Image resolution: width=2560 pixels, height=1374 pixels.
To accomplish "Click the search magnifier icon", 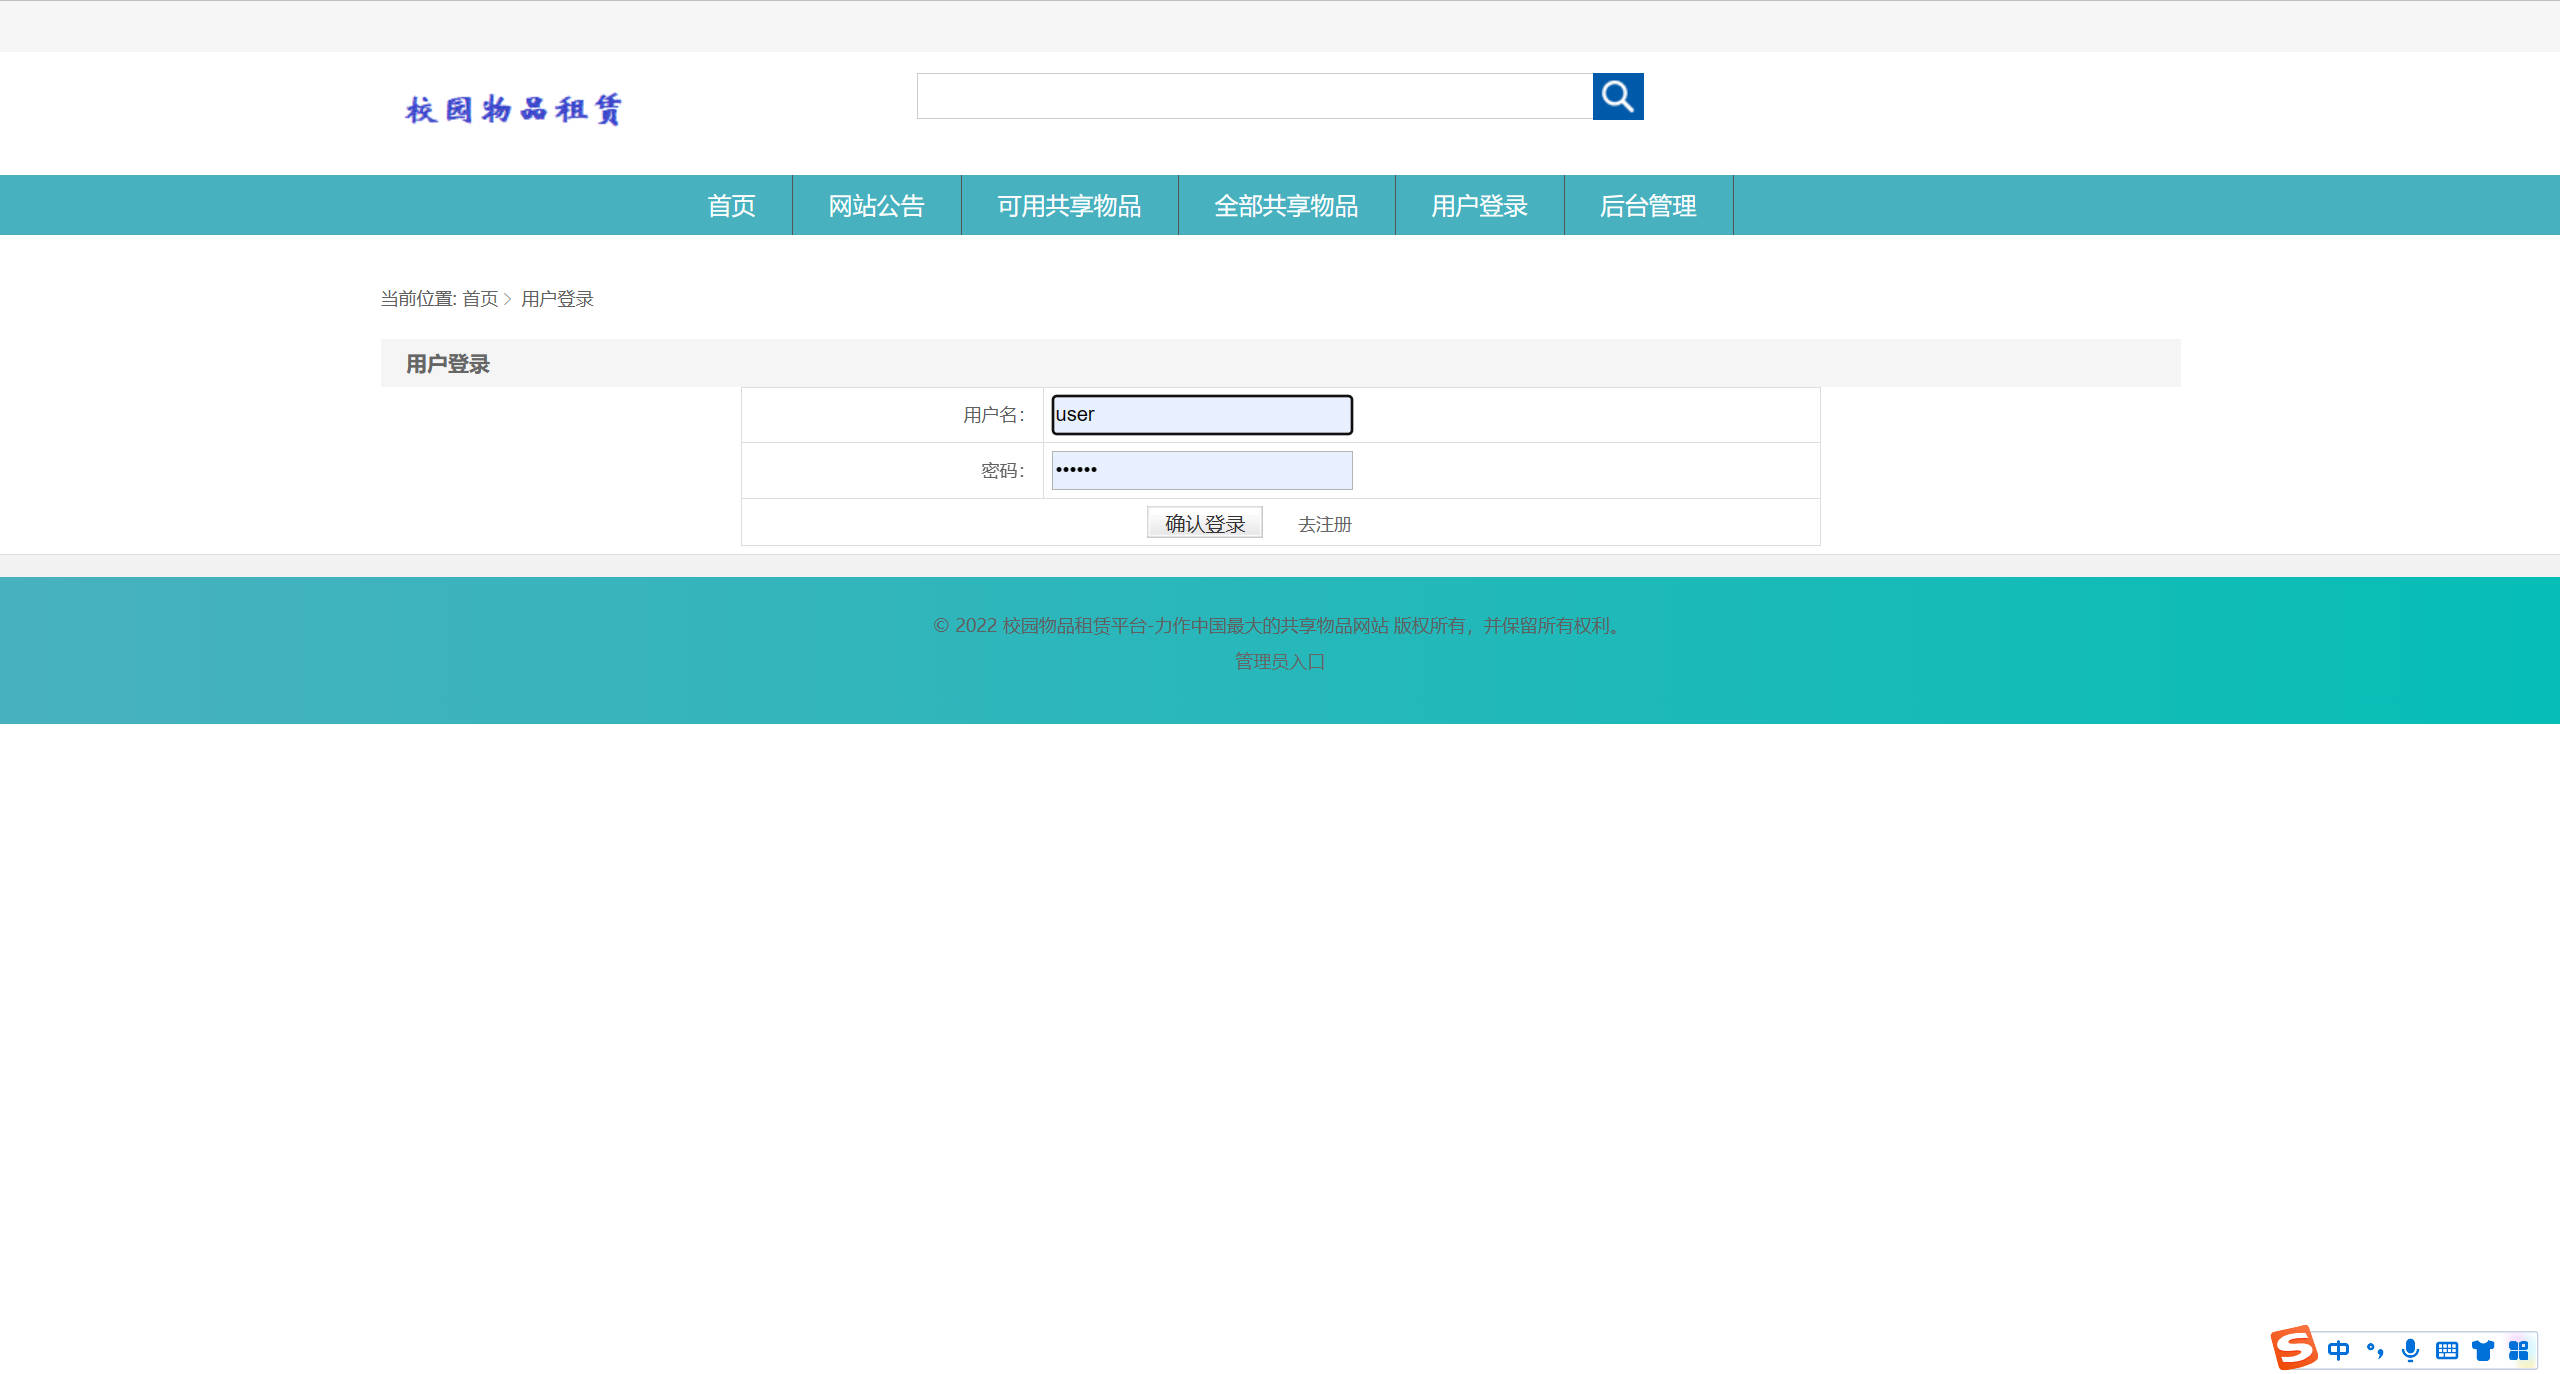I will point(1617,97).
